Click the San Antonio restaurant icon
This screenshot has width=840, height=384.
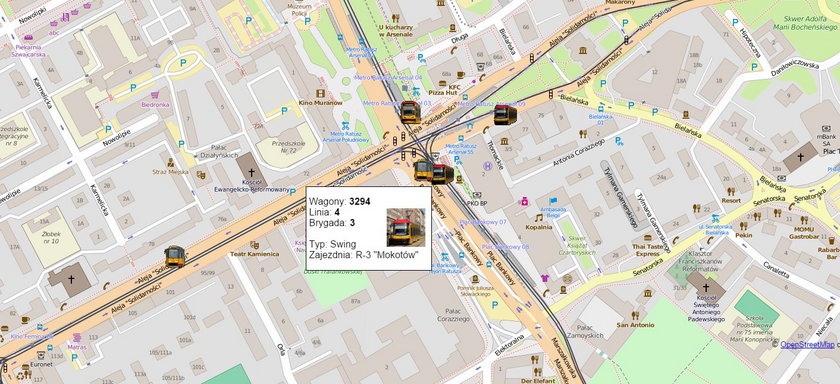click(635, 315)
